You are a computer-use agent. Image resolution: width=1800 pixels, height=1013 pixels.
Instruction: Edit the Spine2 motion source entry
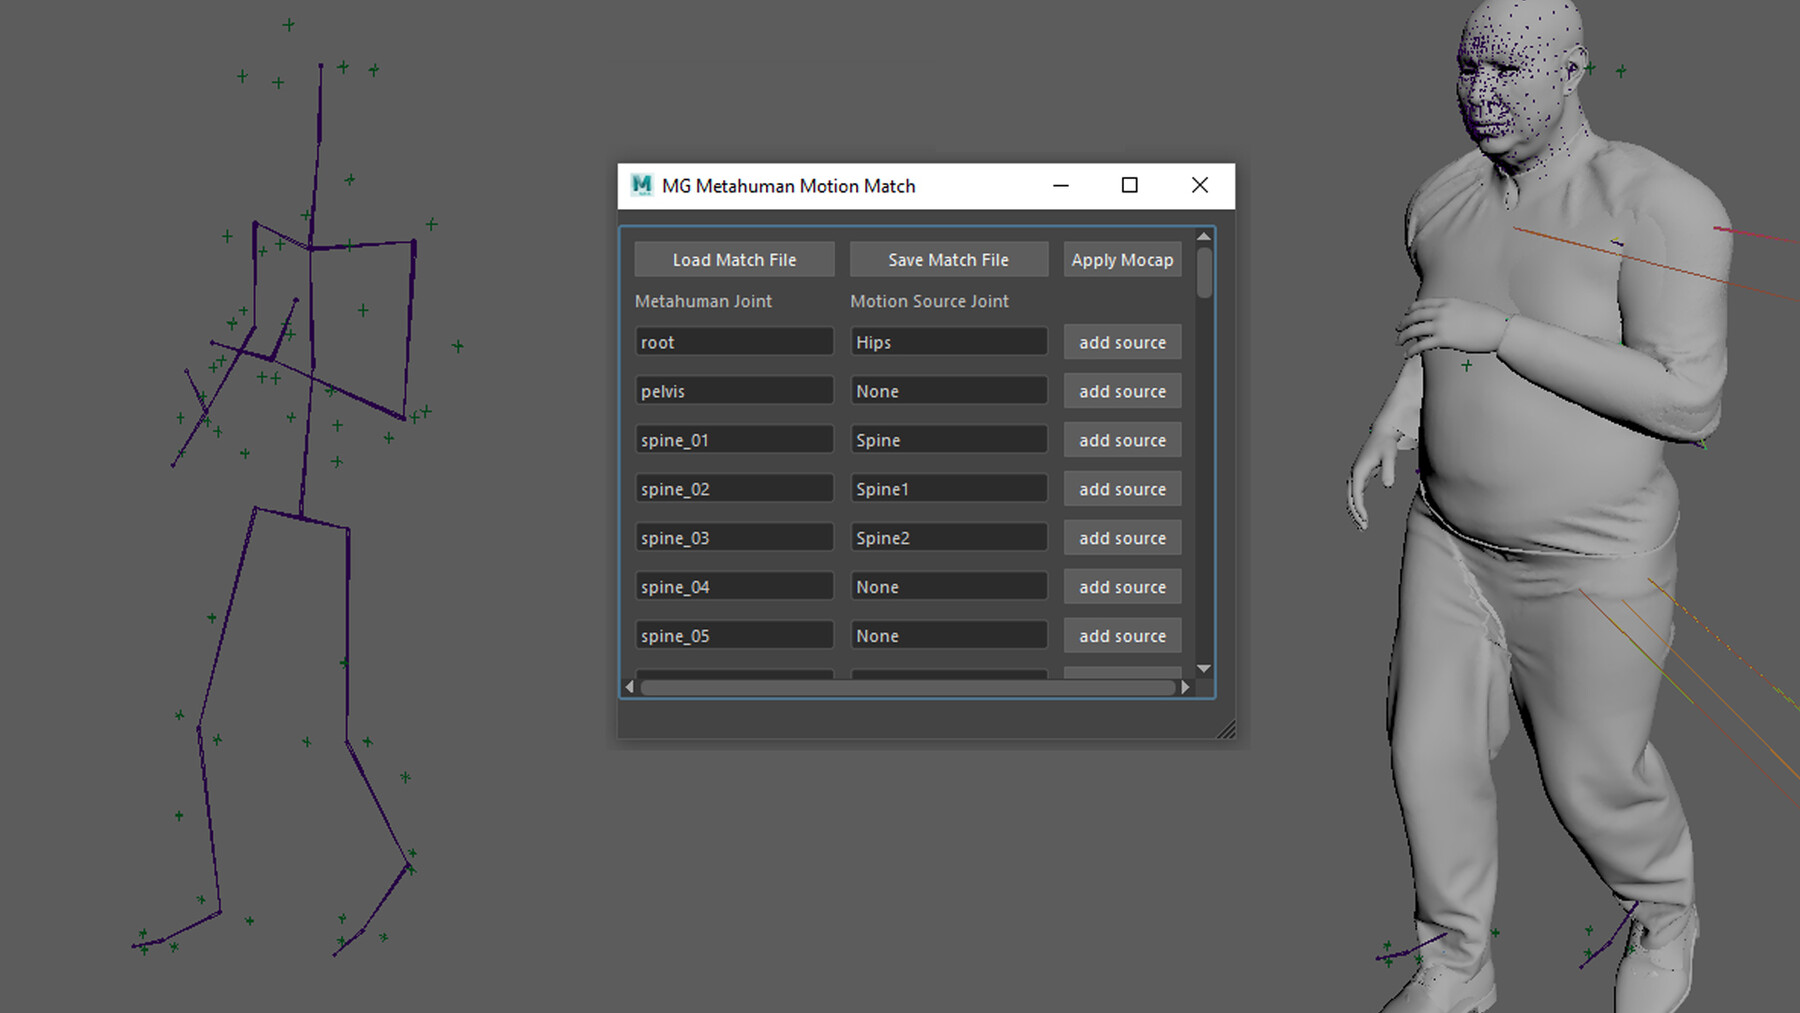948,537
